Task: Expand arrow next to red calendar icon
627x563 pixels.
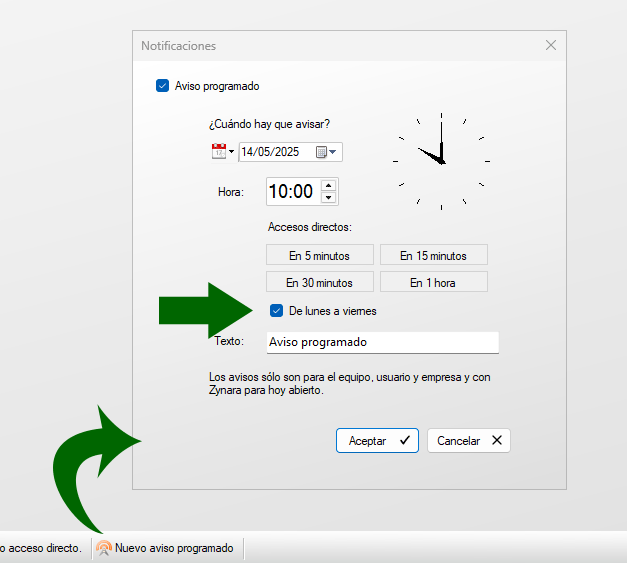Action: (231, 152)
